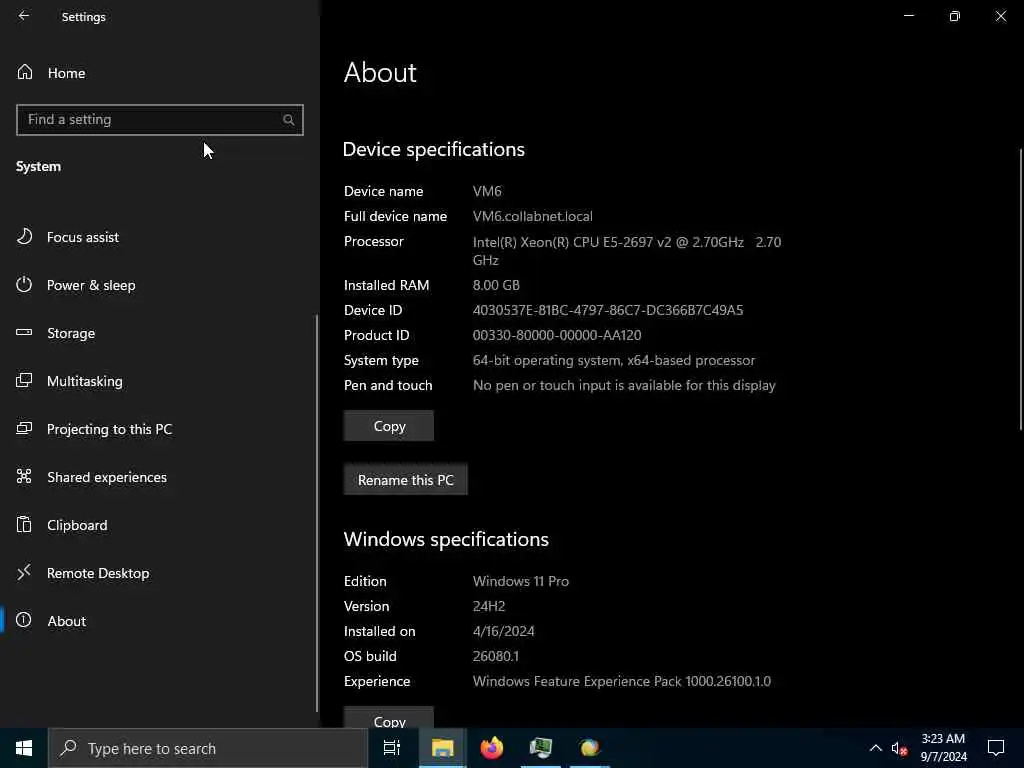
Task: Click the sidebar vertical scrollbar
Action: [317, 513]
